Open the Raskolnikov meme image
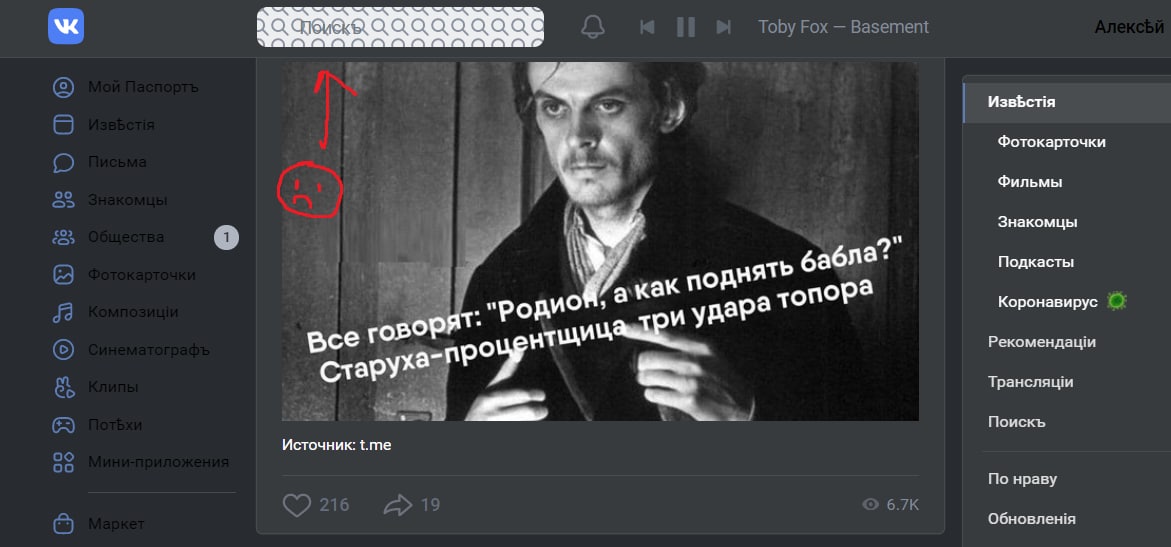This screenshot has height=547, width=1171. 600,241
